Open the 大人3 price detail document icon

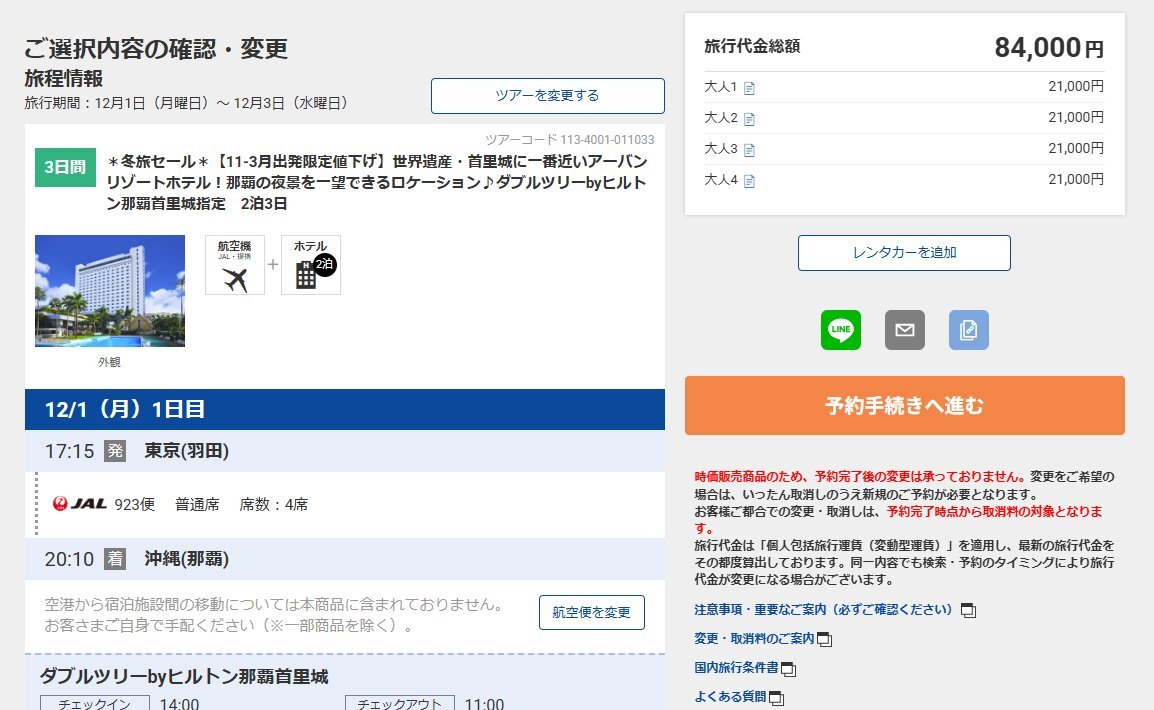pyautogui.click(x=750, y=150)
